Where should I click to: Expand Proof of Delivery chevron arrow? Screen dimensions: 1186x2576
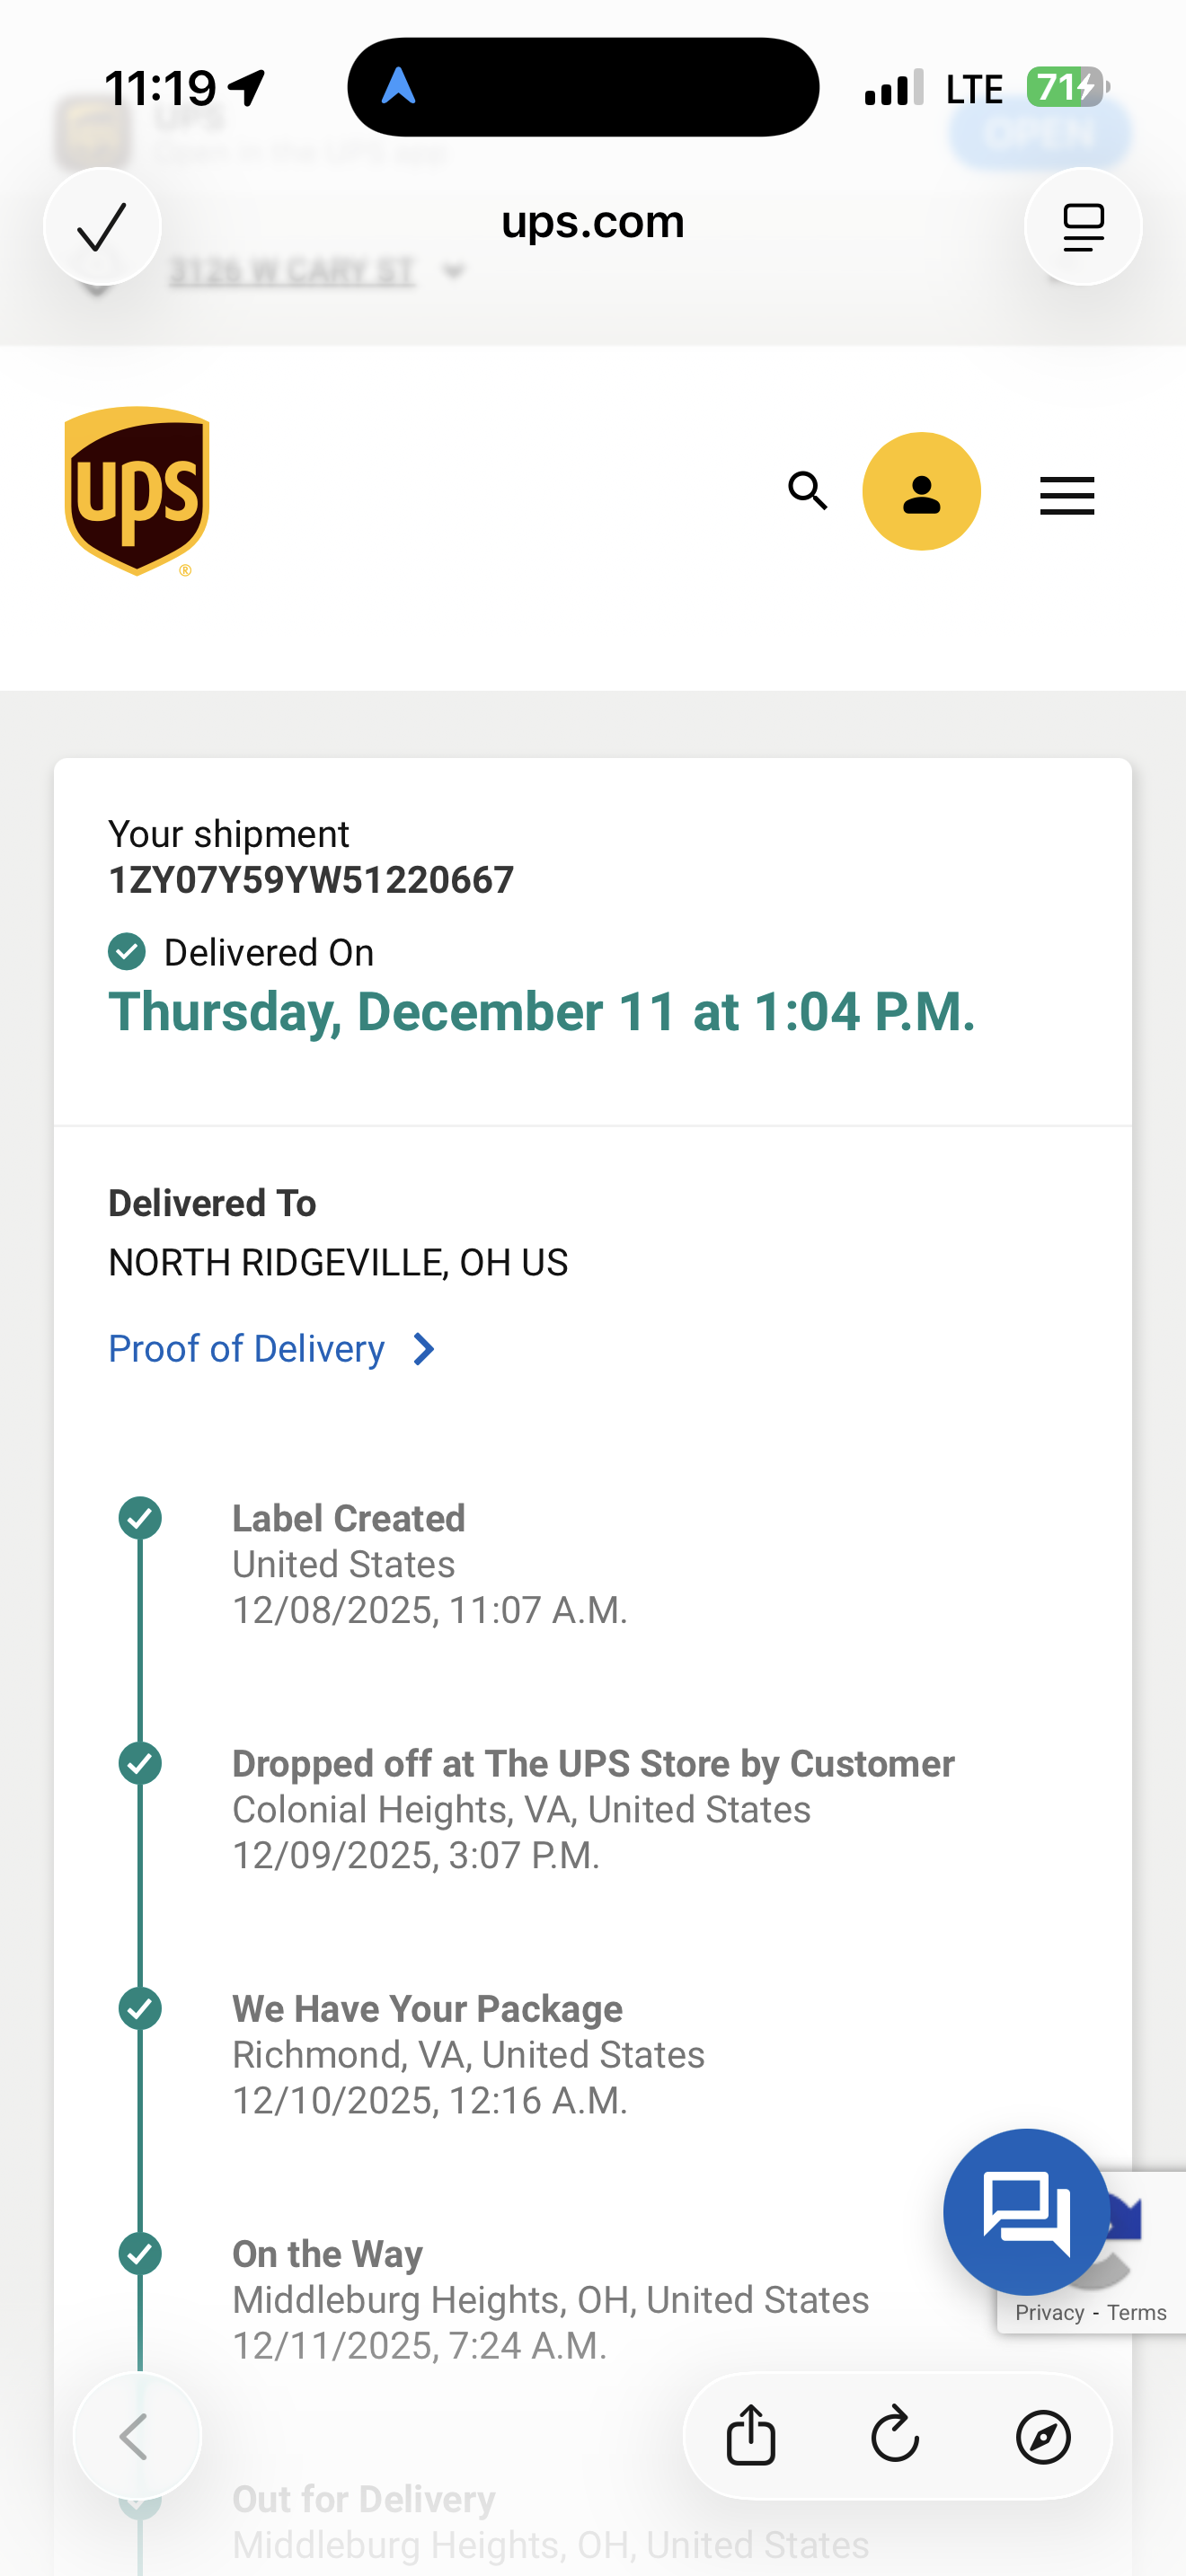tap(424, 1349)
